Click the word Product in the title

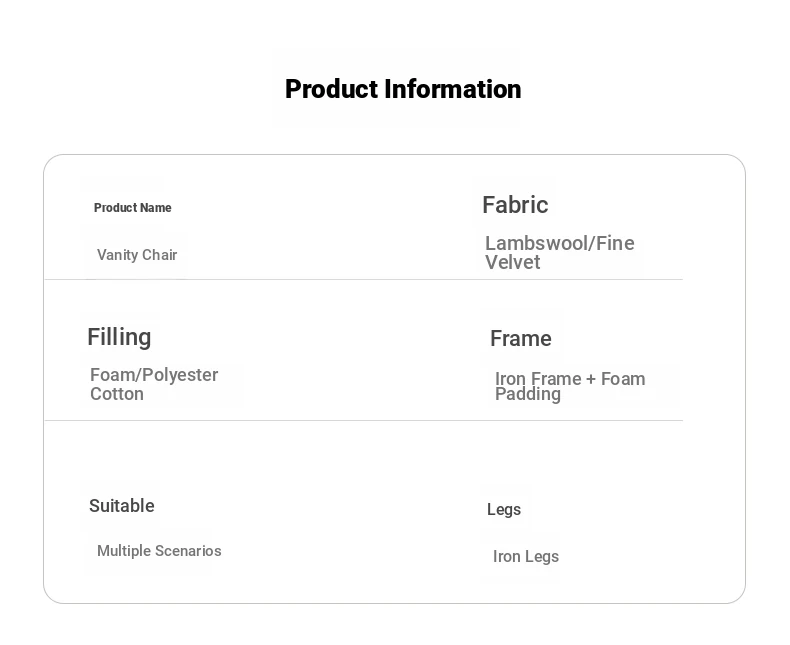coord(332,90)
